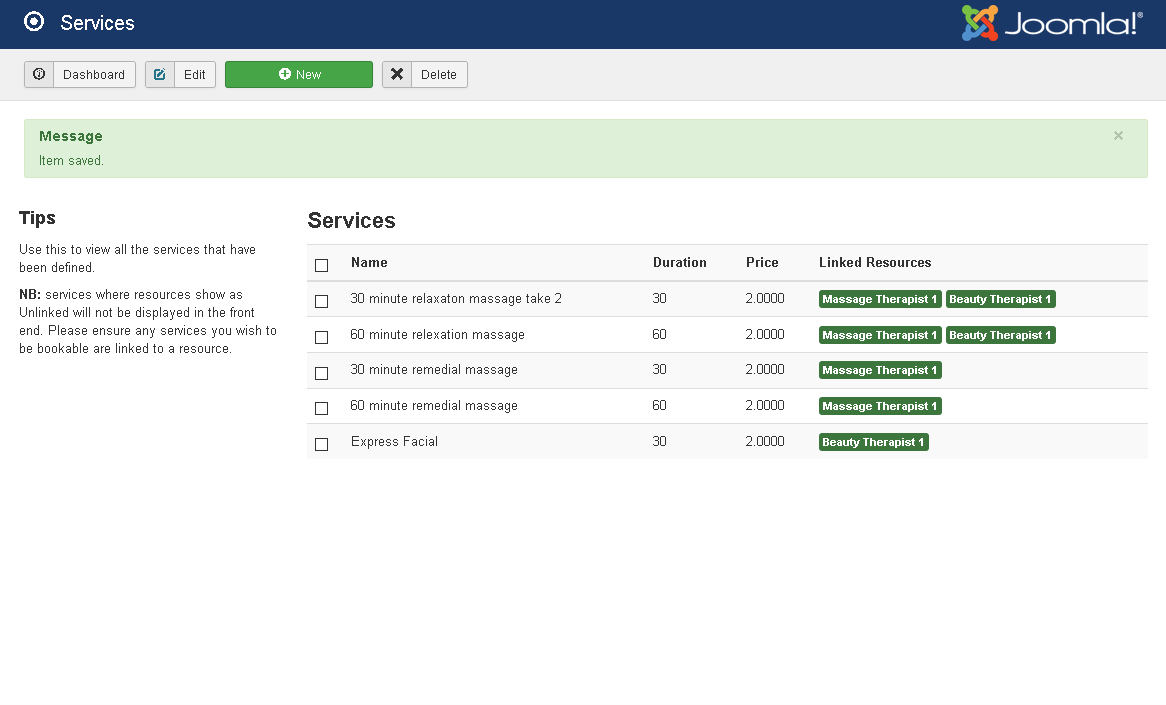
Task: Click Massage Therapist 1 badge in 30 minute remedial row
Action: pyautogui.click(x=880, y=370)
